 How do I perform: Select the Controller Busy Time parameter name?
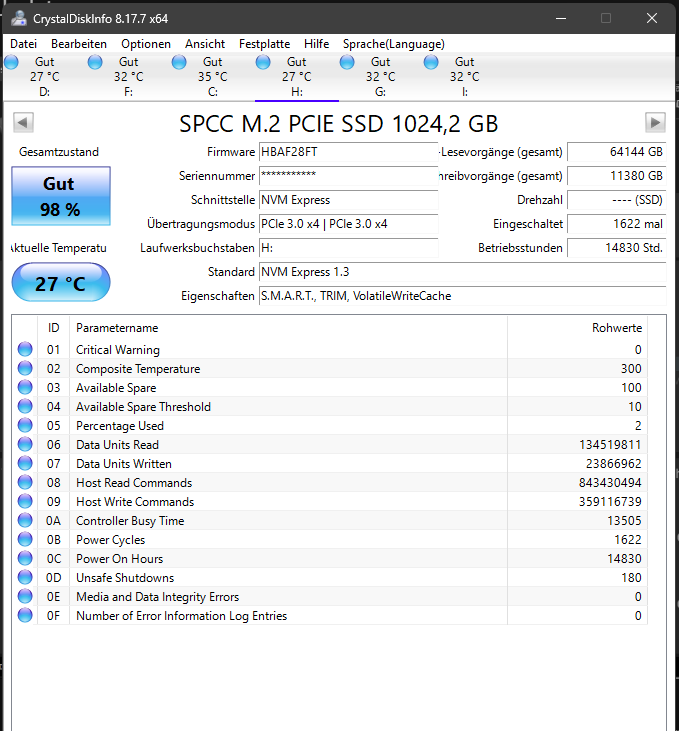click(x=130, y=520)
